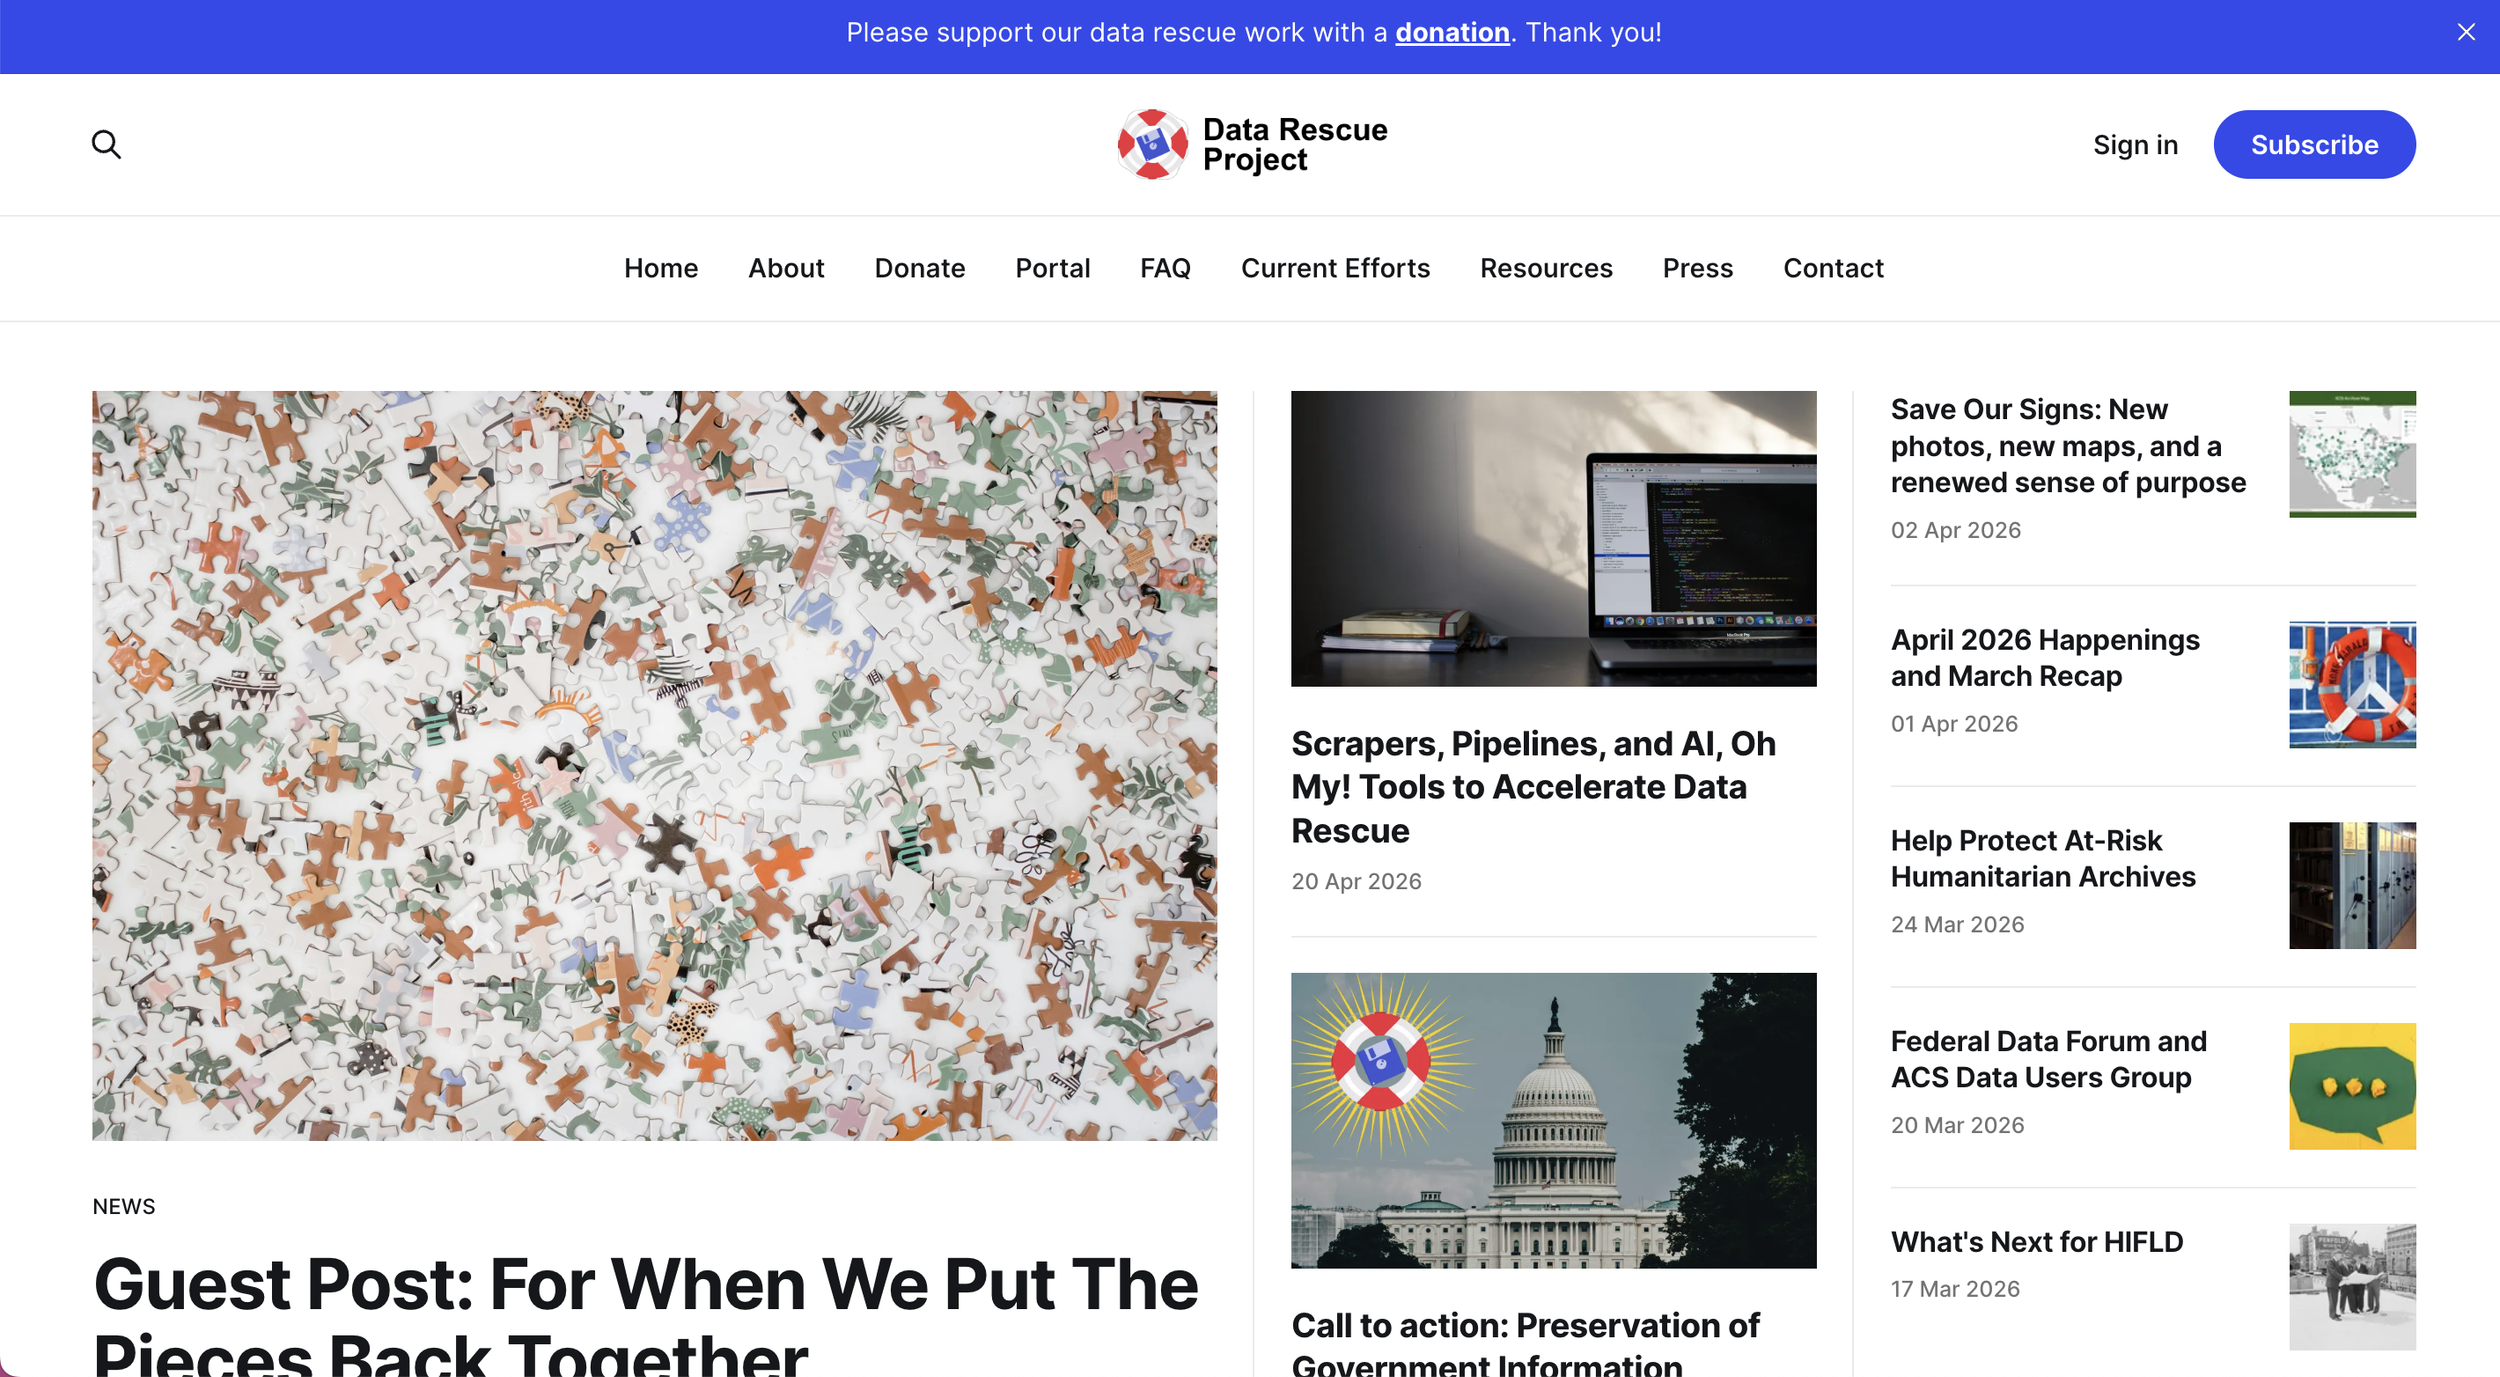Screen dimensions: 2500x1377
Task: Click the Data Rescue Project logo
Action: [x=1252, y=144]
